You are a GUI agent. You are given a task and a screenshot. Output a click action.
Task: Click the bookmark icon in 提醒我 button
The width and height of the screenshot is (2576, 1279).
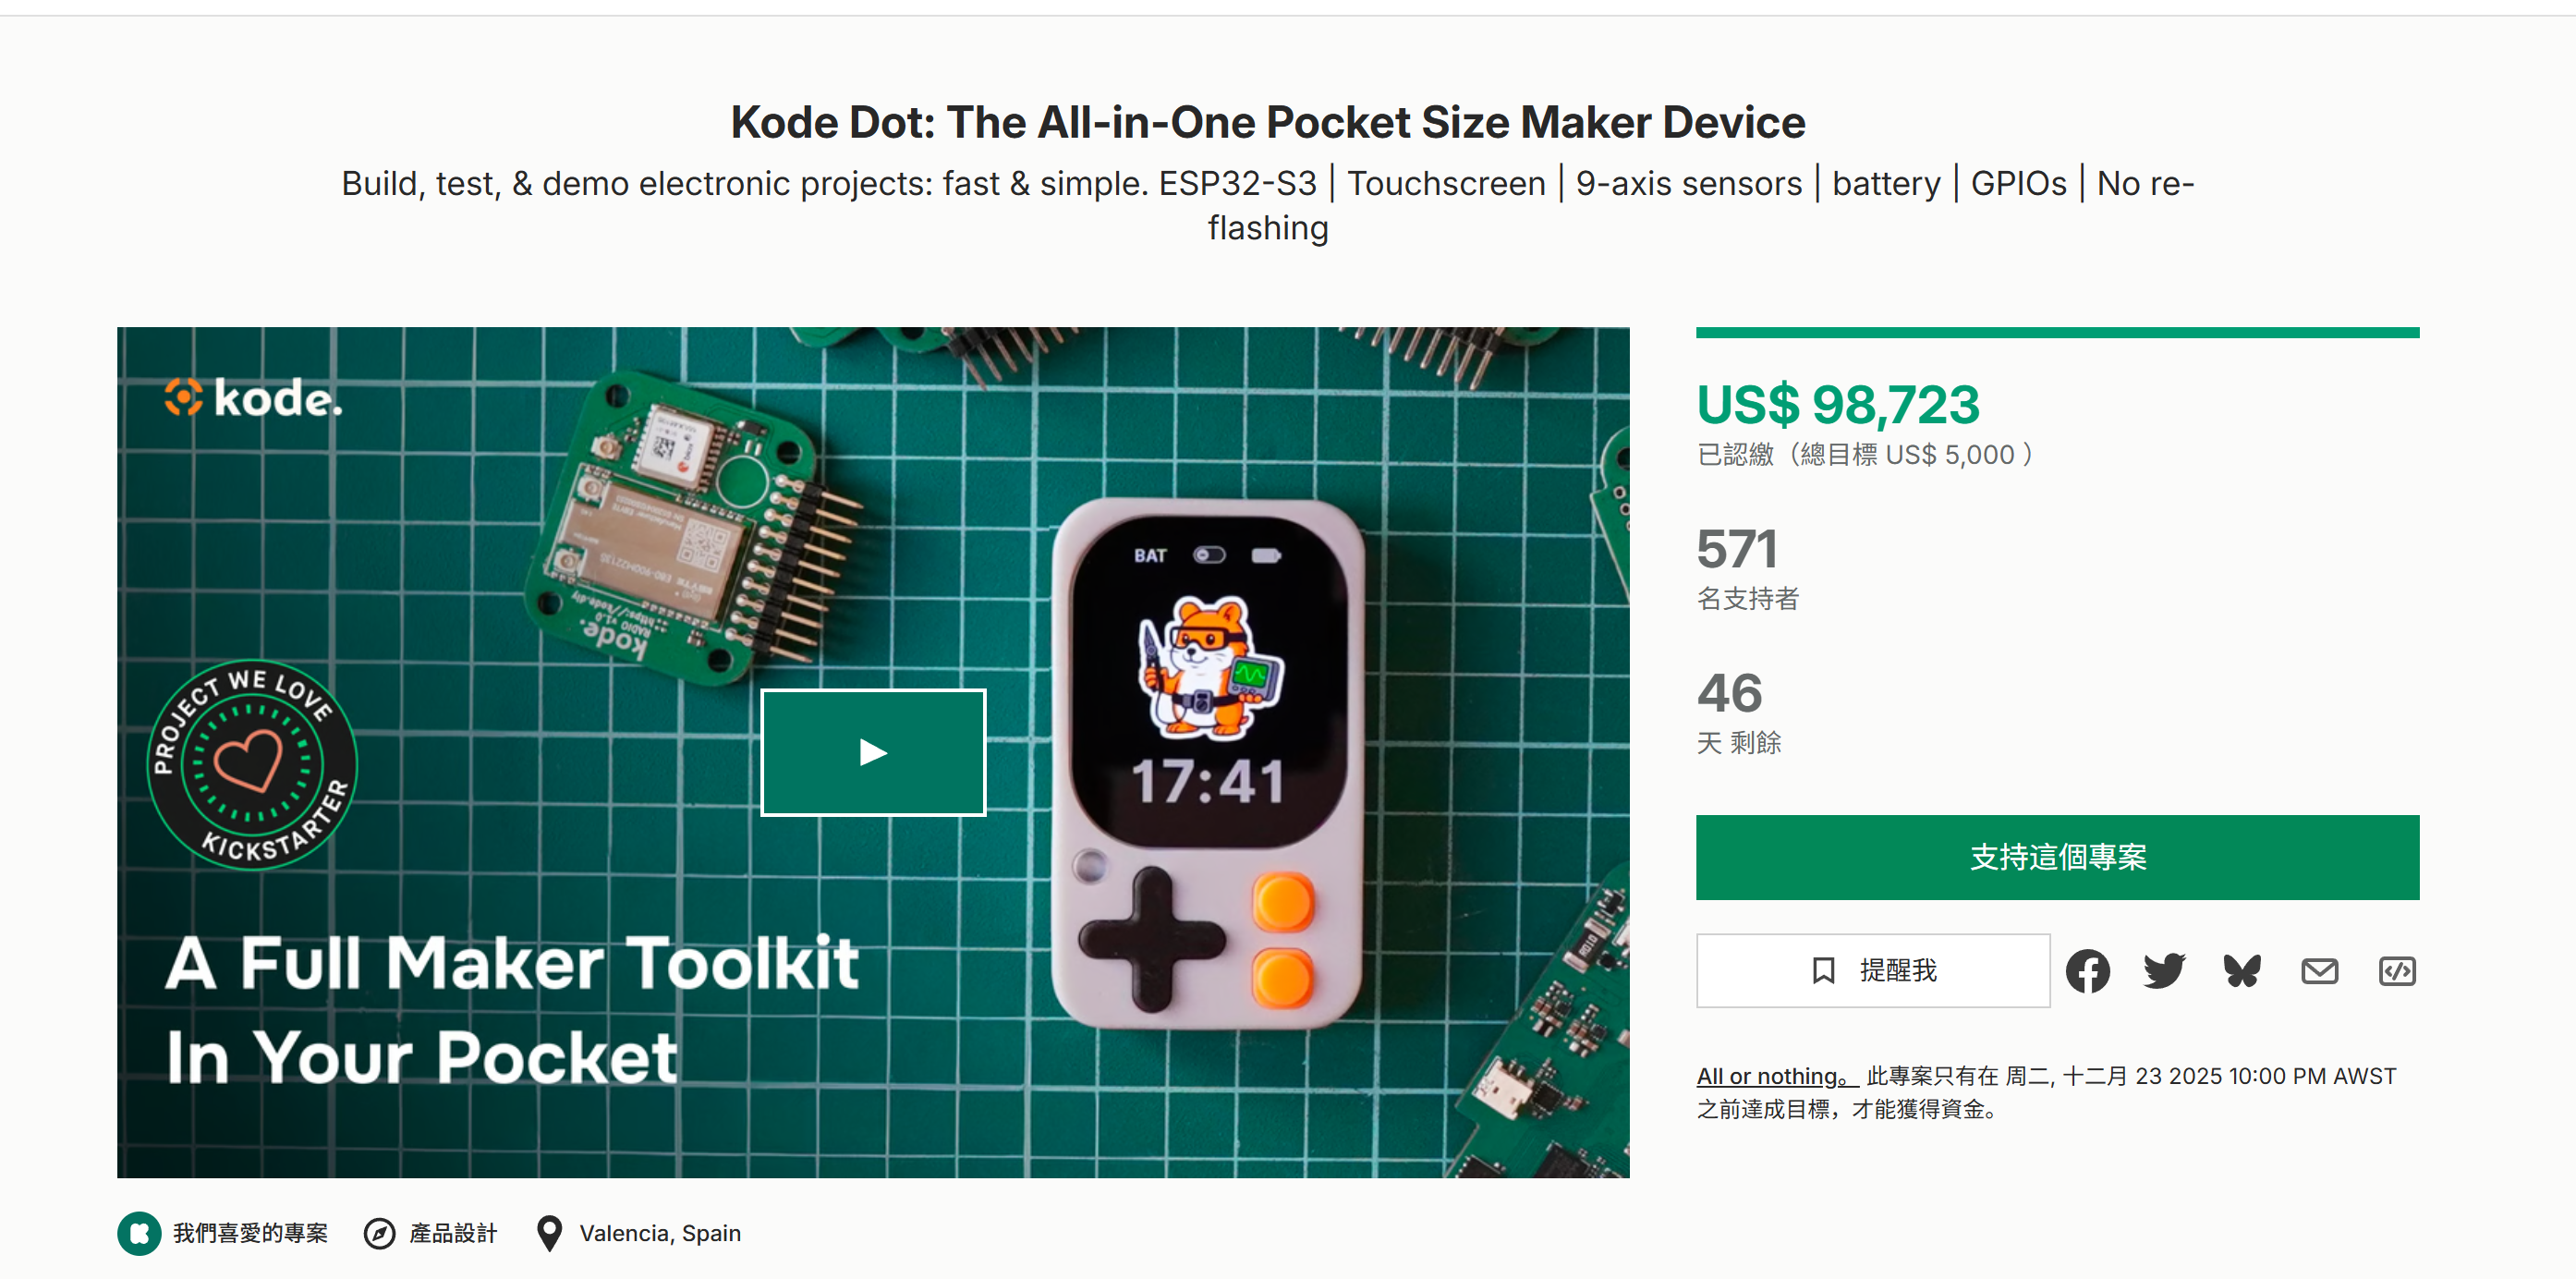coord(1823,971)
